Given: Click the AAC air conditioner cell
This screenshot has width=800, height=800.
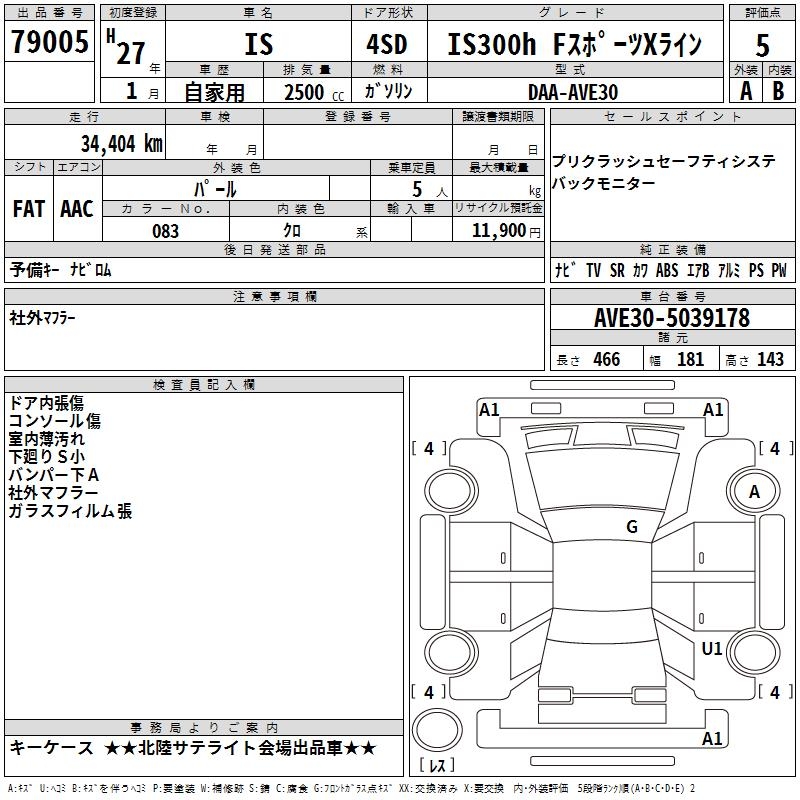Looking at the screenshot, I should (77, 209).
